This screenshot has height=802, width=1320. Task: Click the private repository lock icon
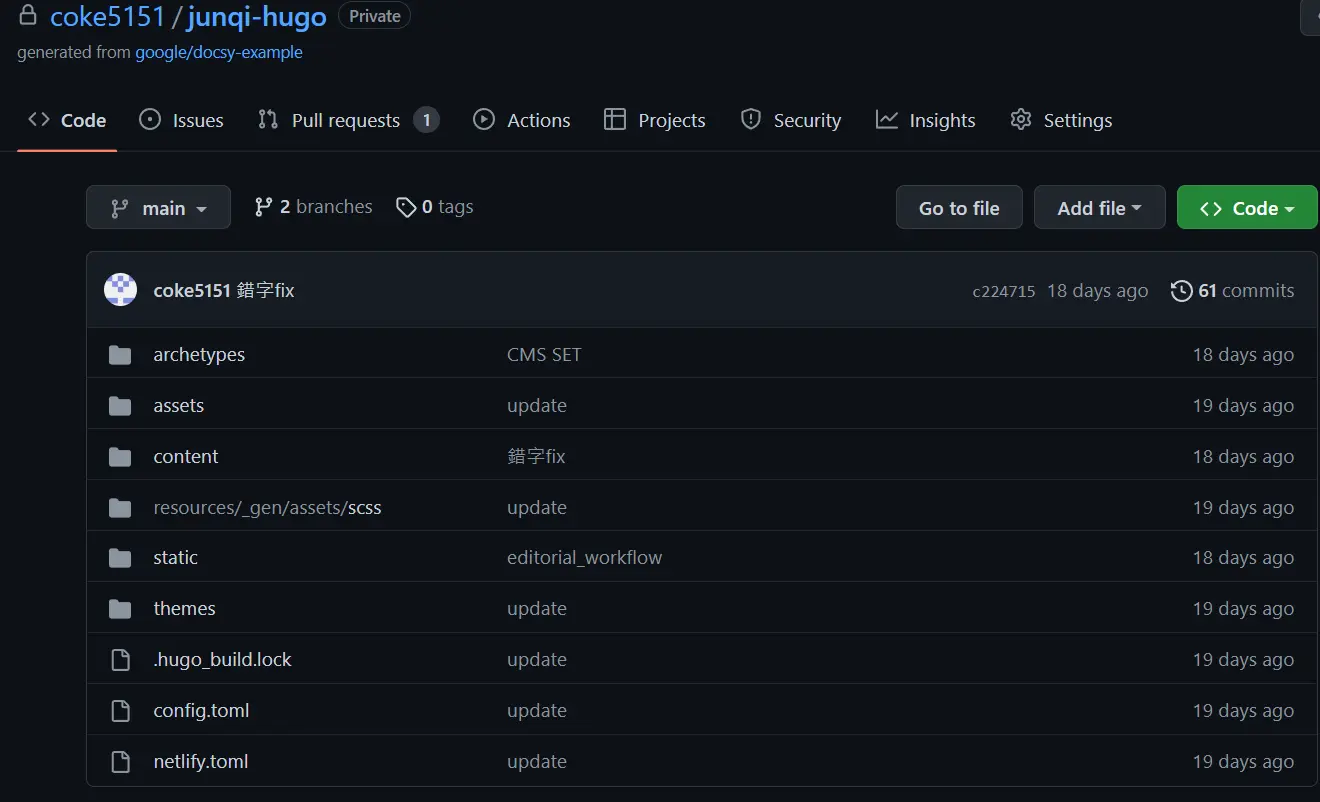tap(28, 16)
